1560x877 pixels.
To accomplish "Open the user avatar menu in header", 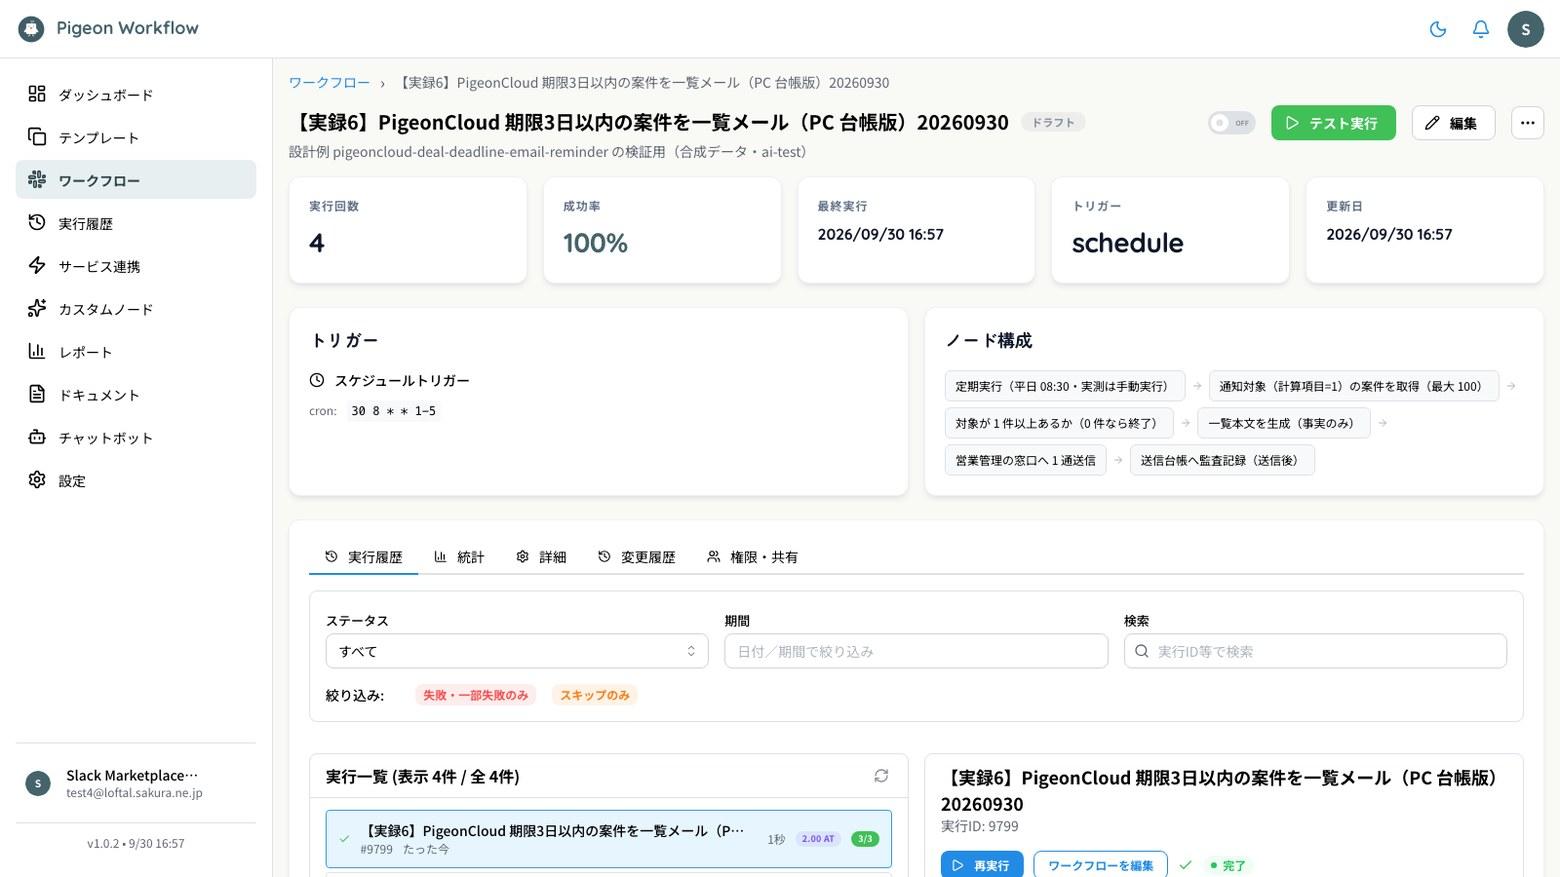I will pos(1525,29).
